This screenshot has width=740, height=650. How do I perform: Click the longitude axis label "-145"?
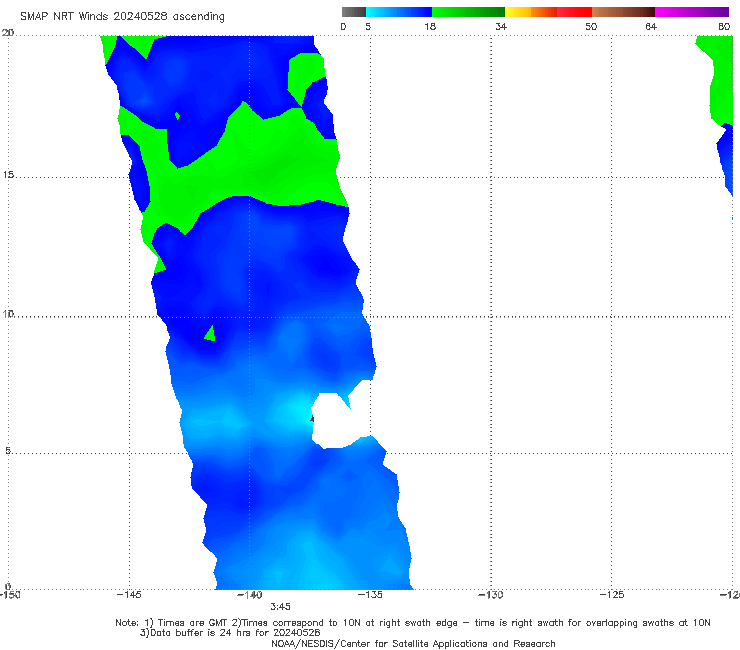tap(129, 595)
